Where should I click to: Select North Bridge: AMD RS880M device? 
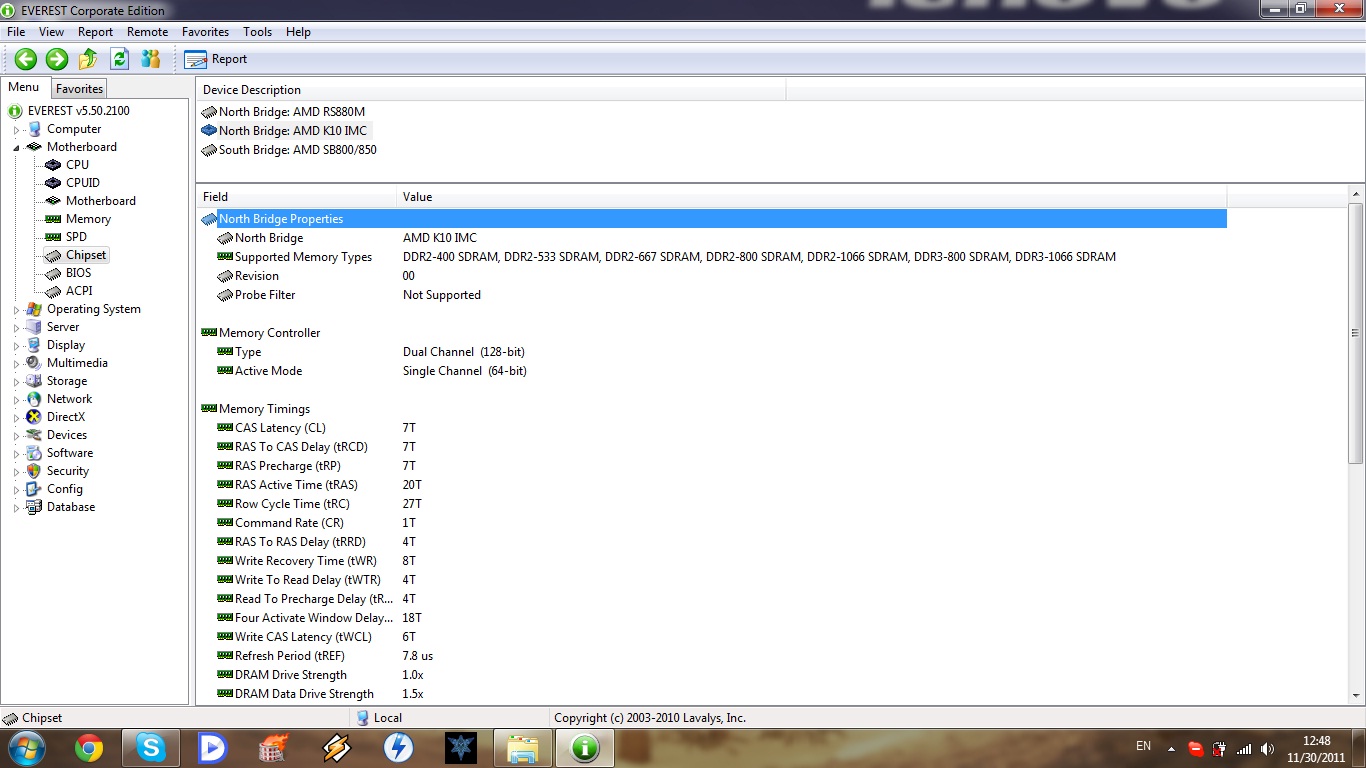[291, 112]
